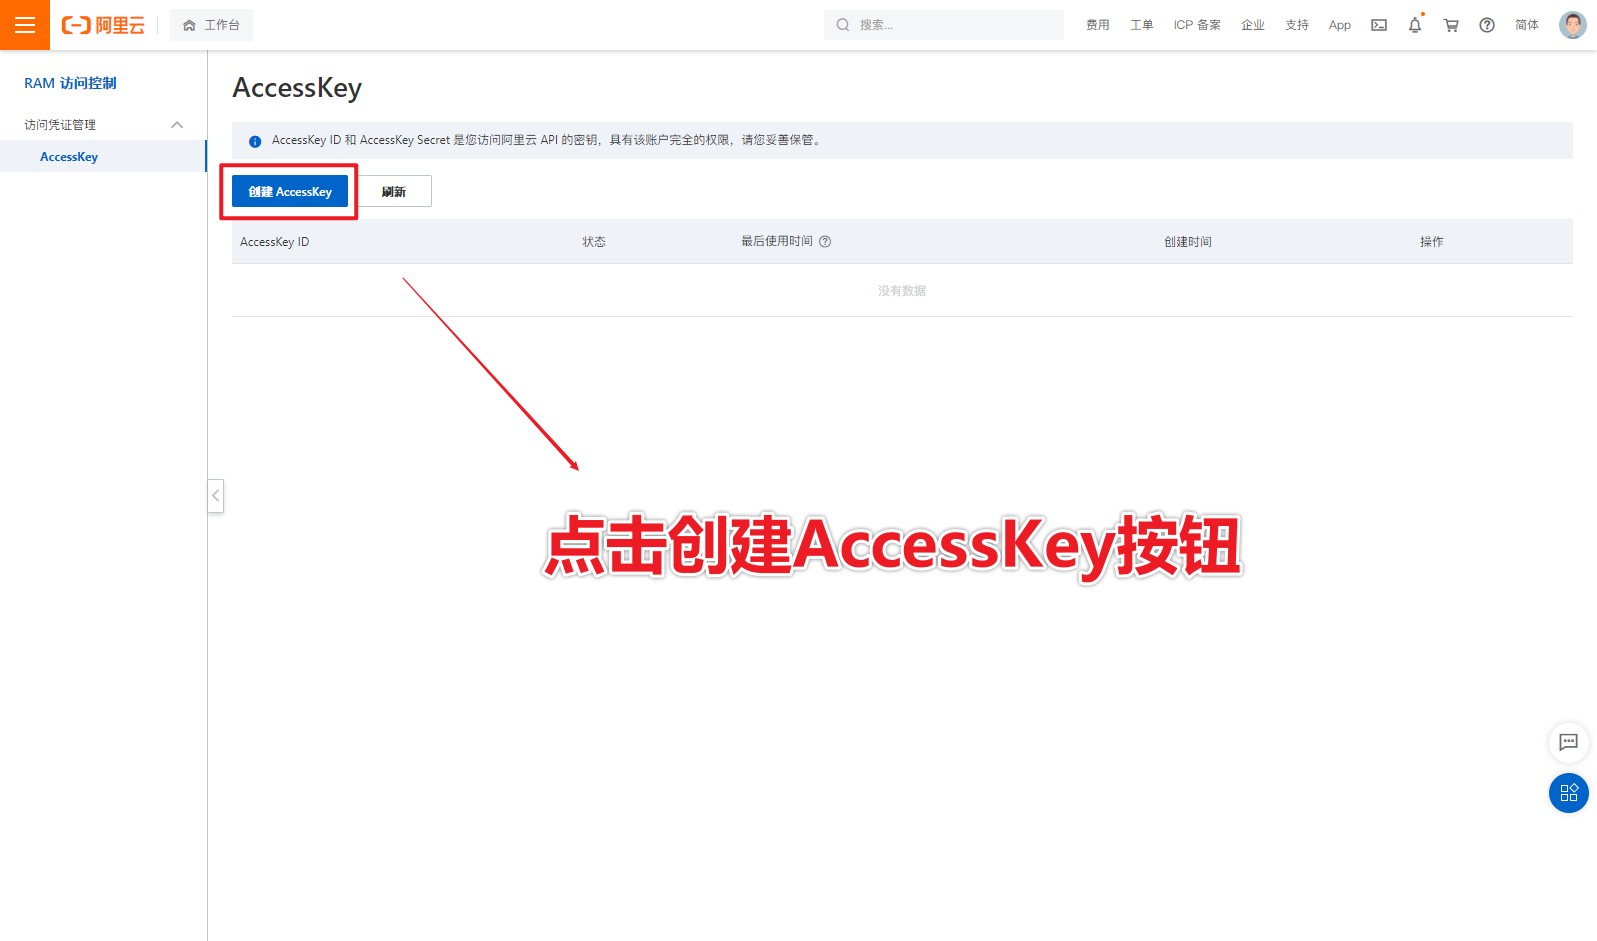This screenshot has width=1597, height=941.
Task: Open the 费用 top menu
Action: point(1098,25)
